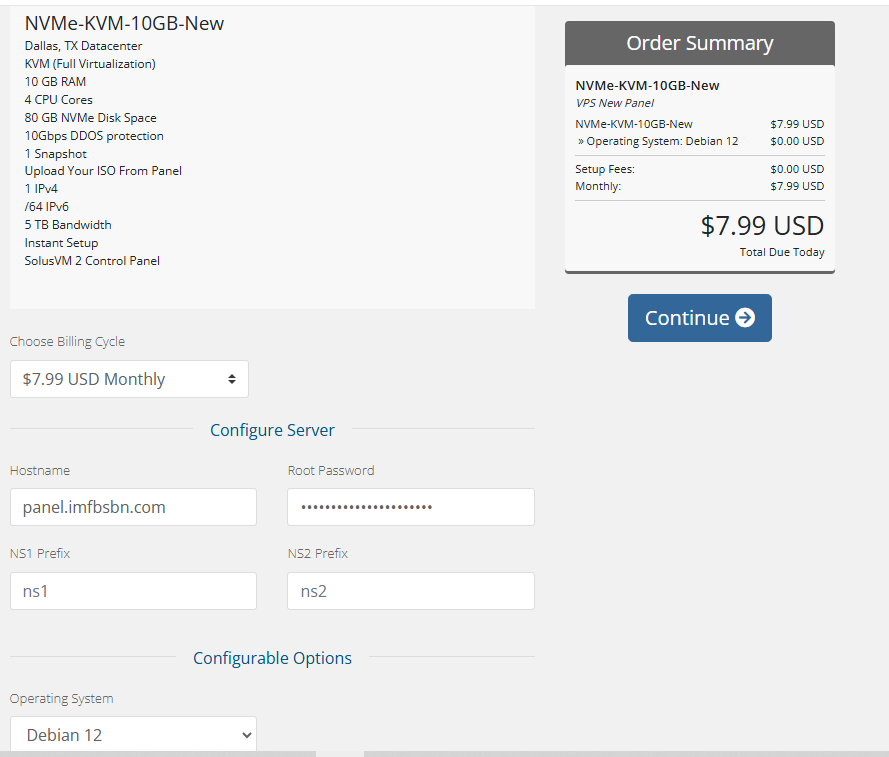Click the Continue button

point(699,318)
